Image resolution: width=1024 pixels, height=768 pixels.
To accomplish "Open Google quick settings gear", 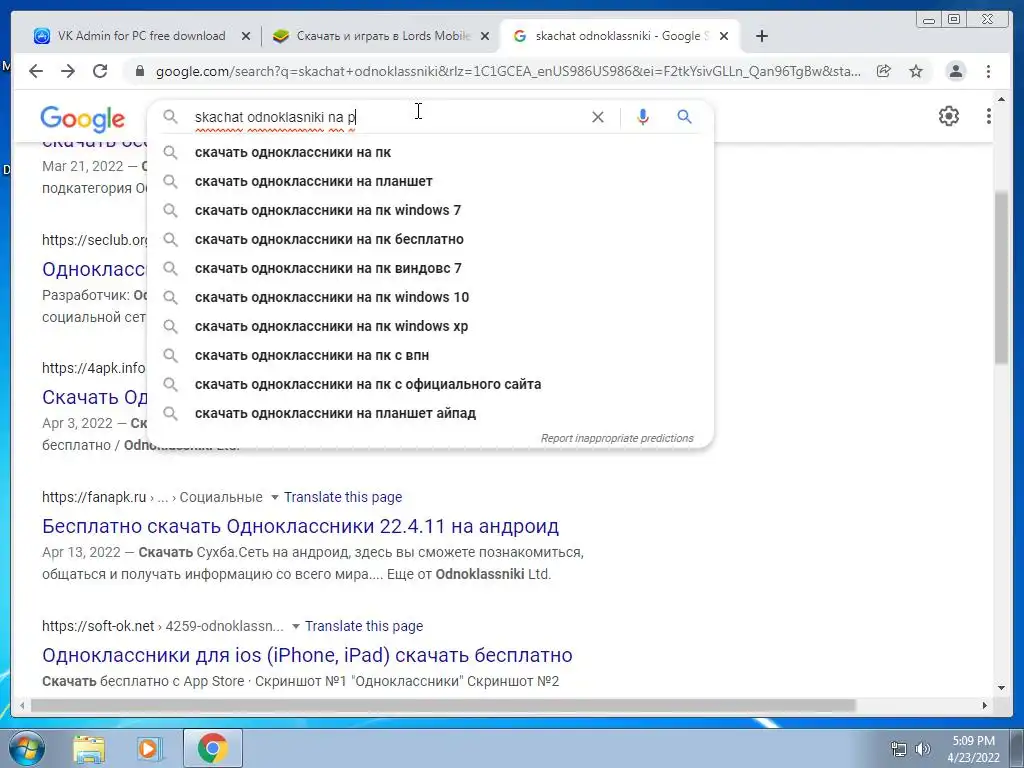I will pos(949,116).
